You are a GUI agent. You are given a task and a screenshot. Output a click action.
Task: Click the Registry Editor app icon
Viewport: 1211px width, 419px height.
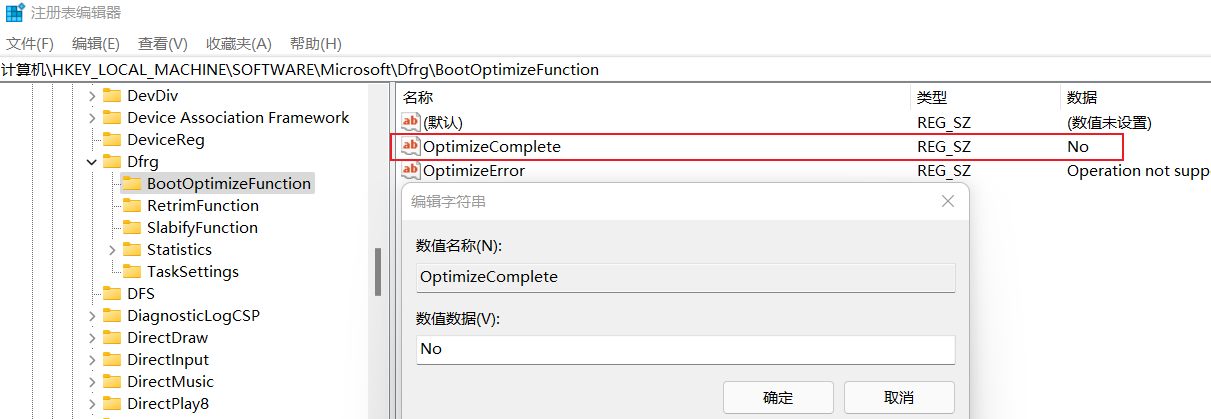point(14,13)
